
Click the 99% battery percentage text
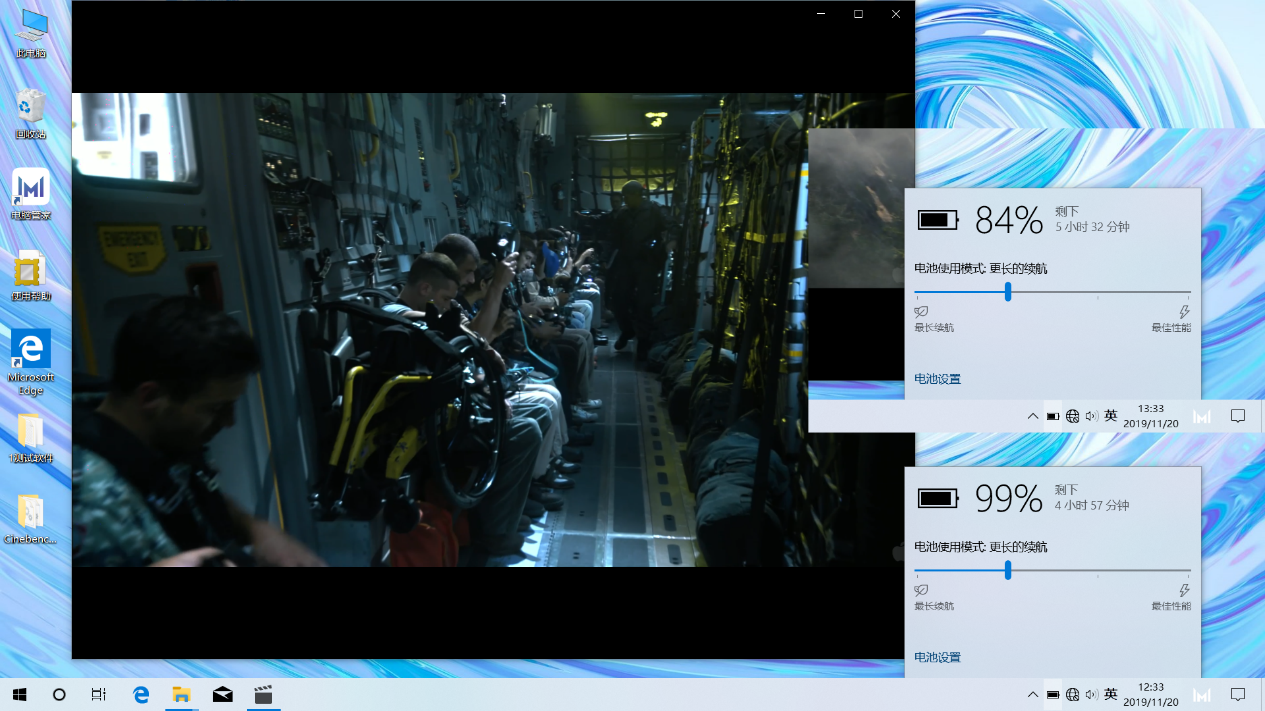coord(1009,498)
